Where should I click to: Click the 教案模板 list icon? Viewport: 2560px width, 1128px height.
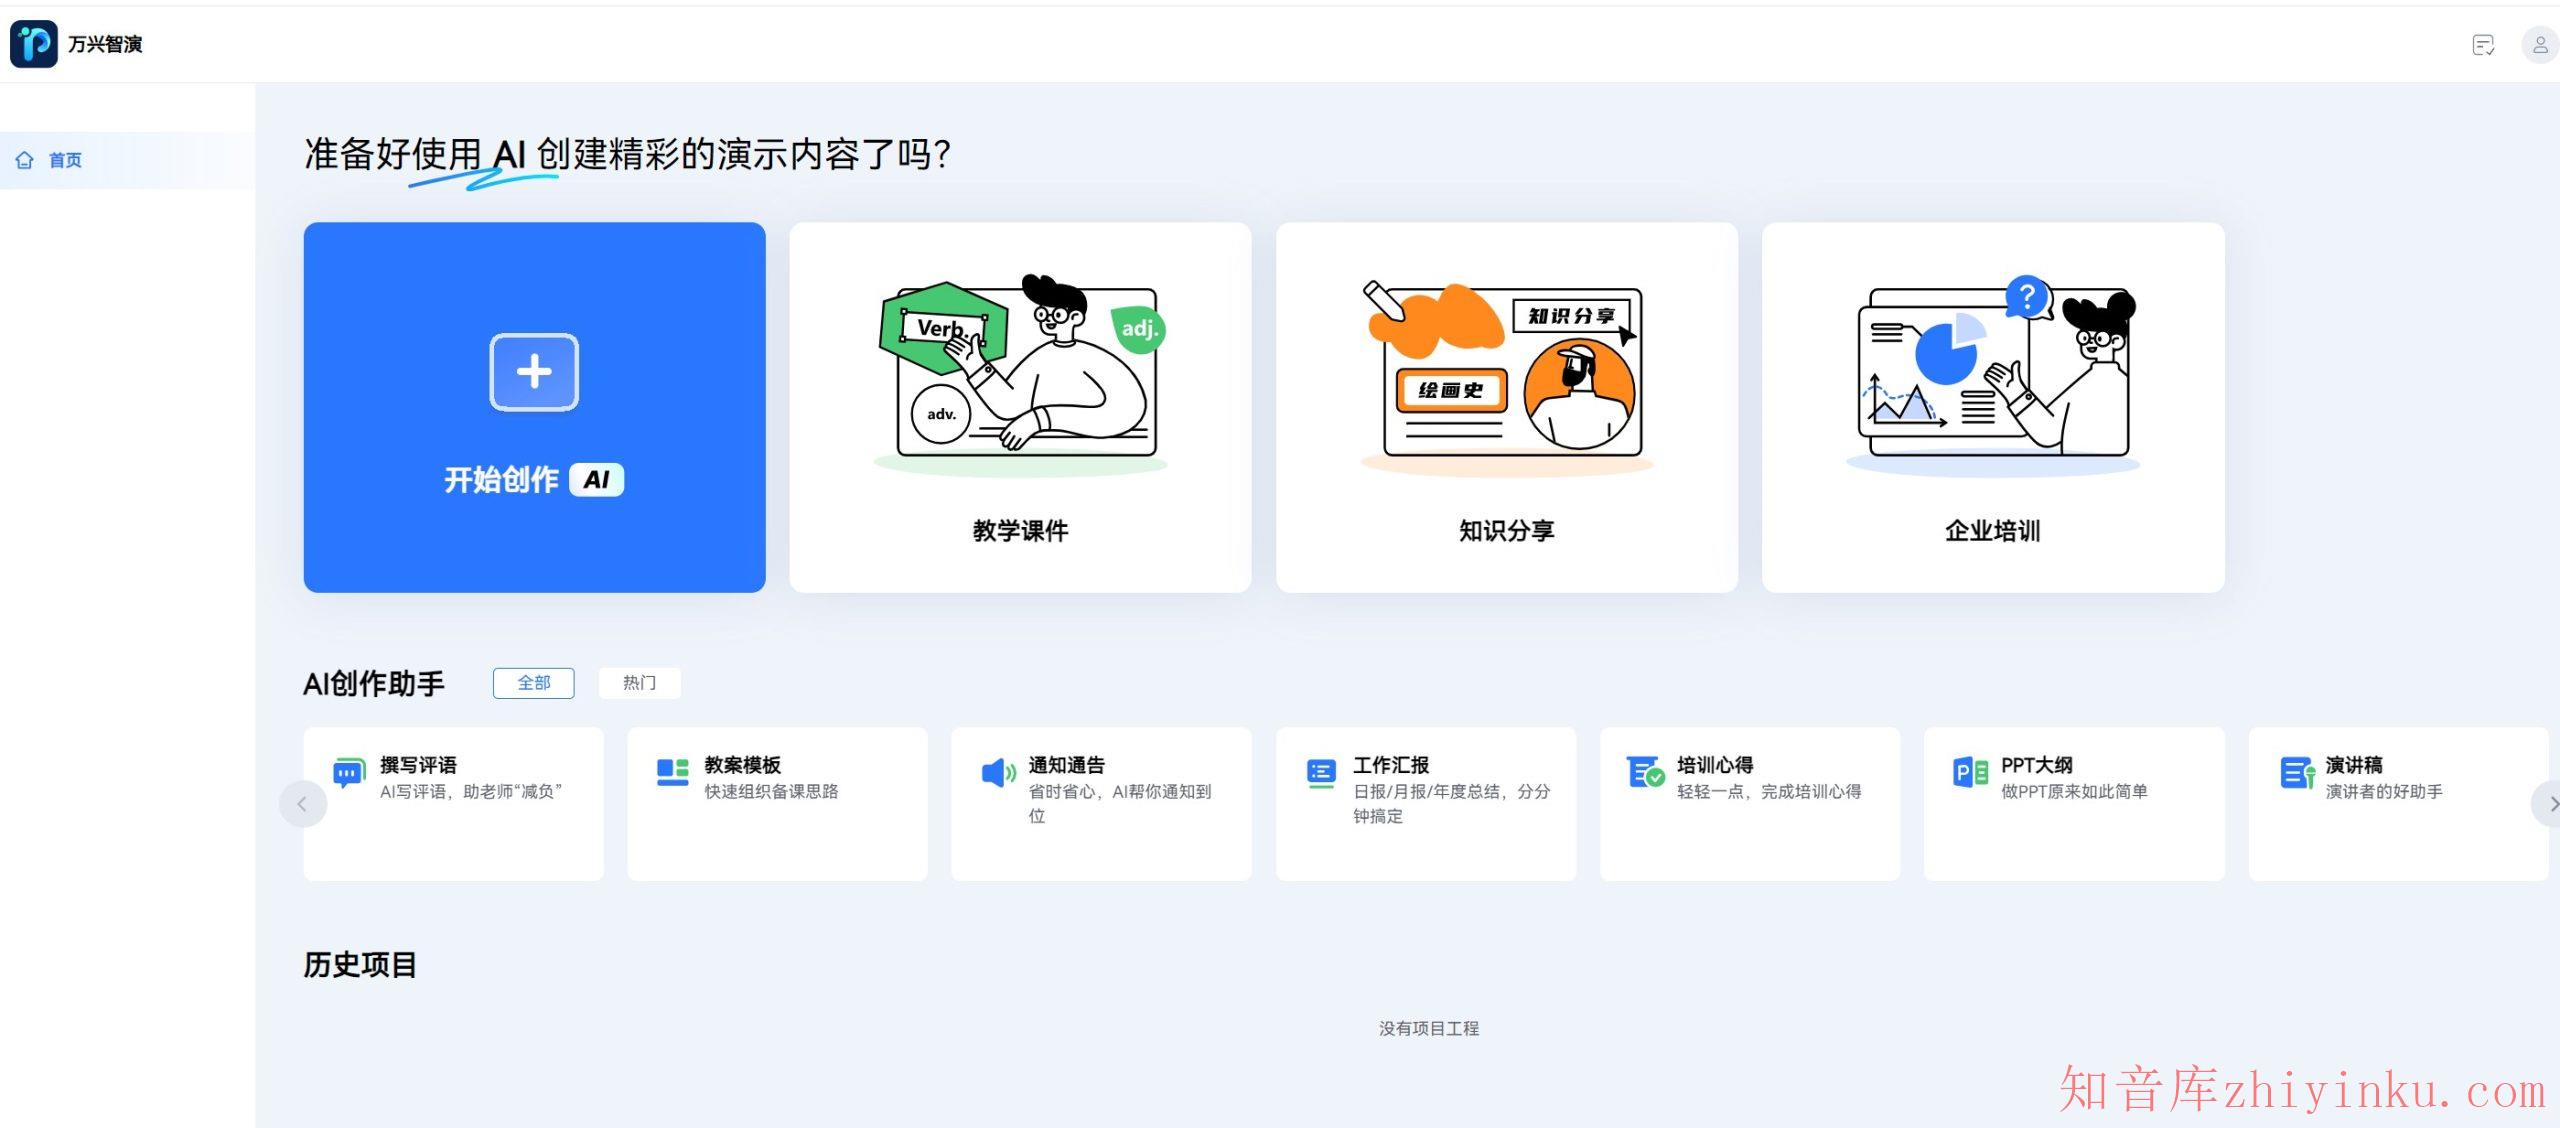coord(671,771)
